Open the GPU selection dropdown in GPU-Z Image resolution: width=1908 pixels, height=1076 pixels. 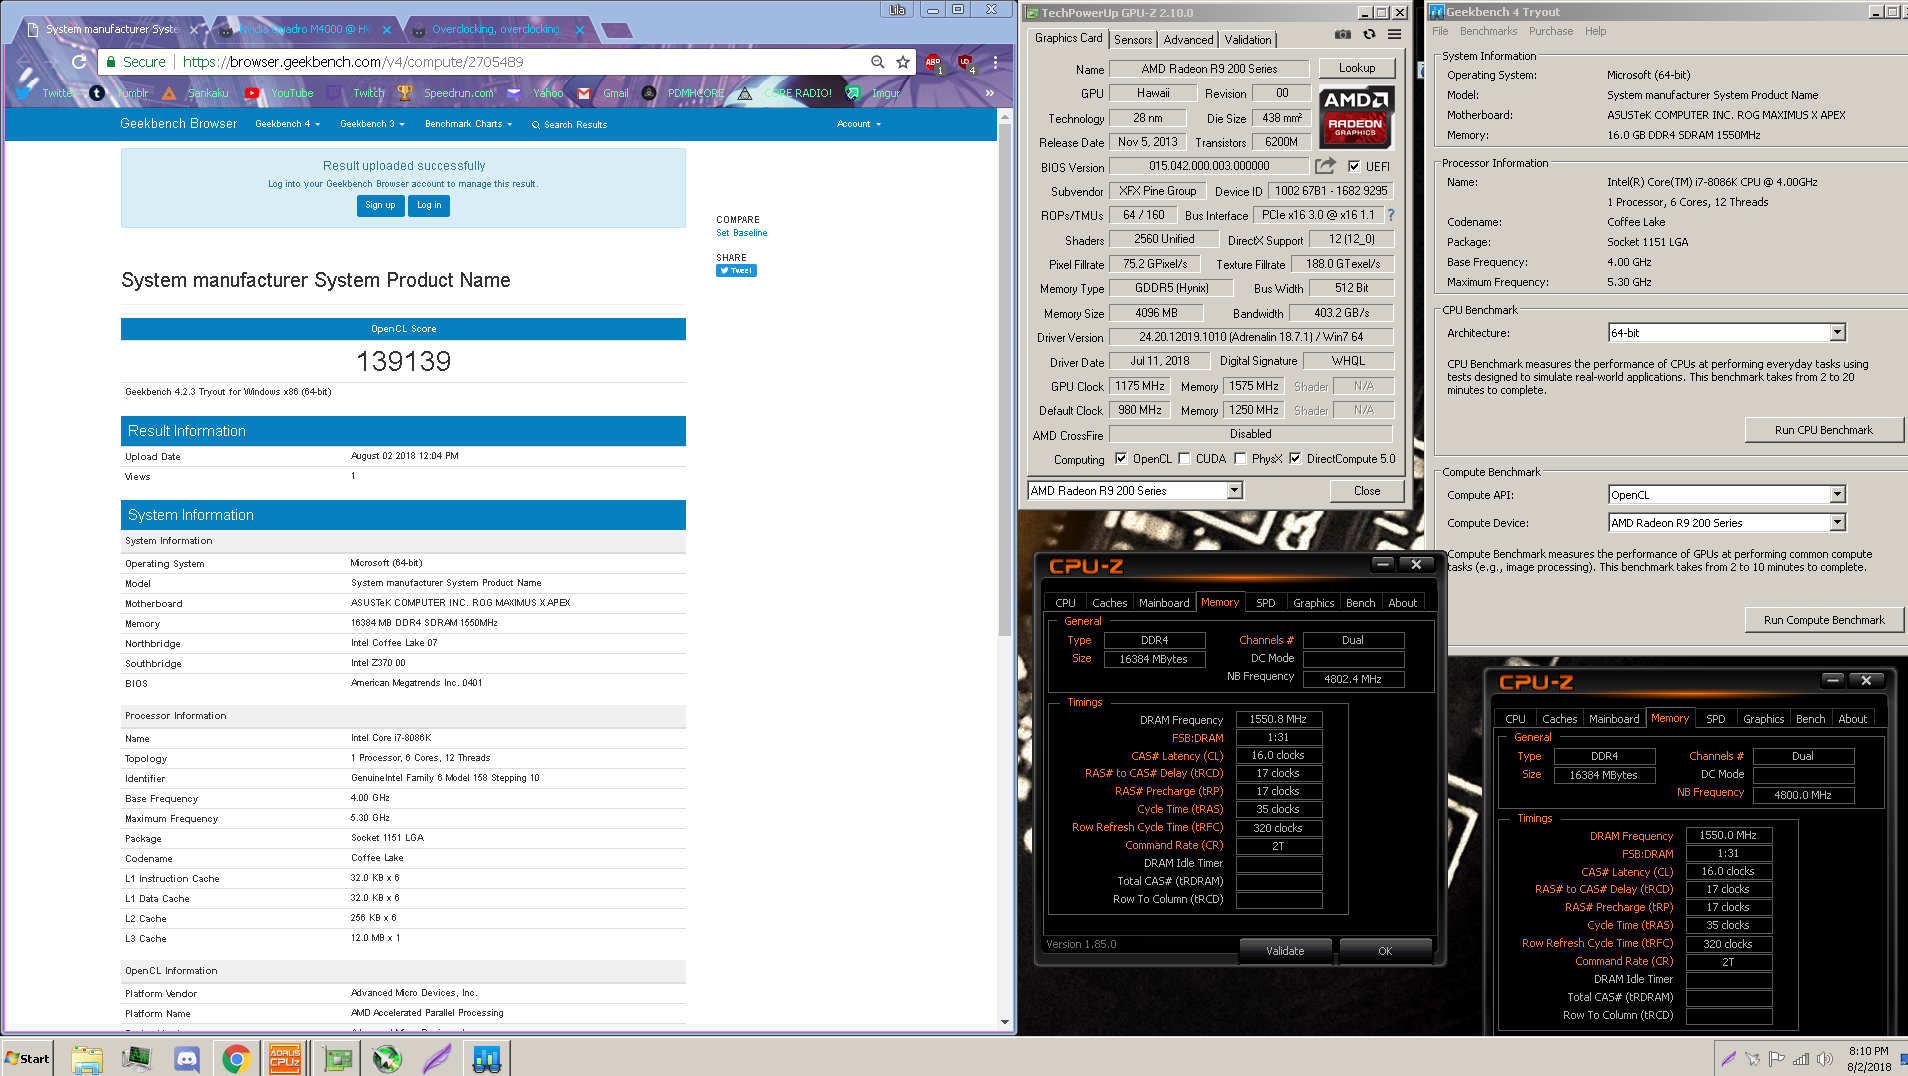[x=1234, y=490]
